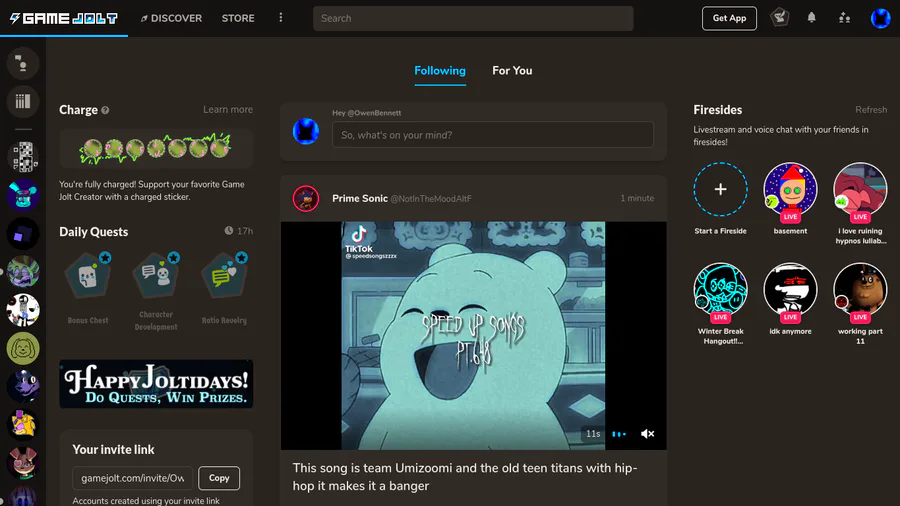The height and width of the screenshot is (506, 900).
Task: Open the user avatar menu in header
Action: 880,18
